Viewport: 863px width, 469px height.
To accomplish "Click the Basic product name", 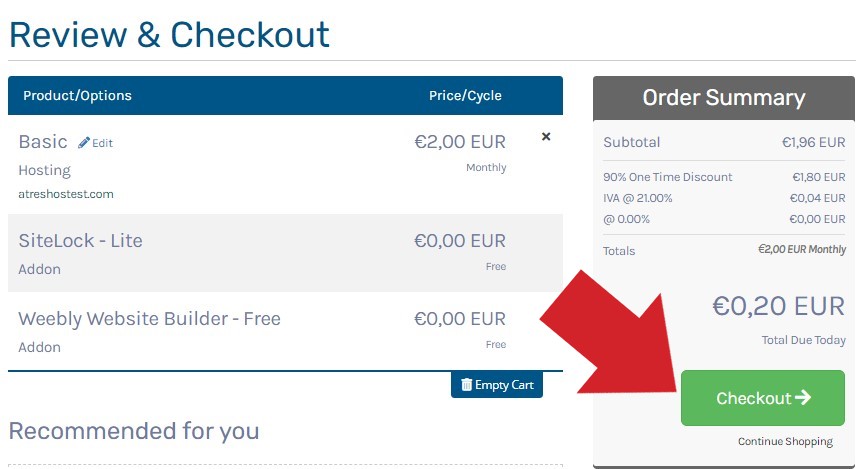I will [43, 141].
